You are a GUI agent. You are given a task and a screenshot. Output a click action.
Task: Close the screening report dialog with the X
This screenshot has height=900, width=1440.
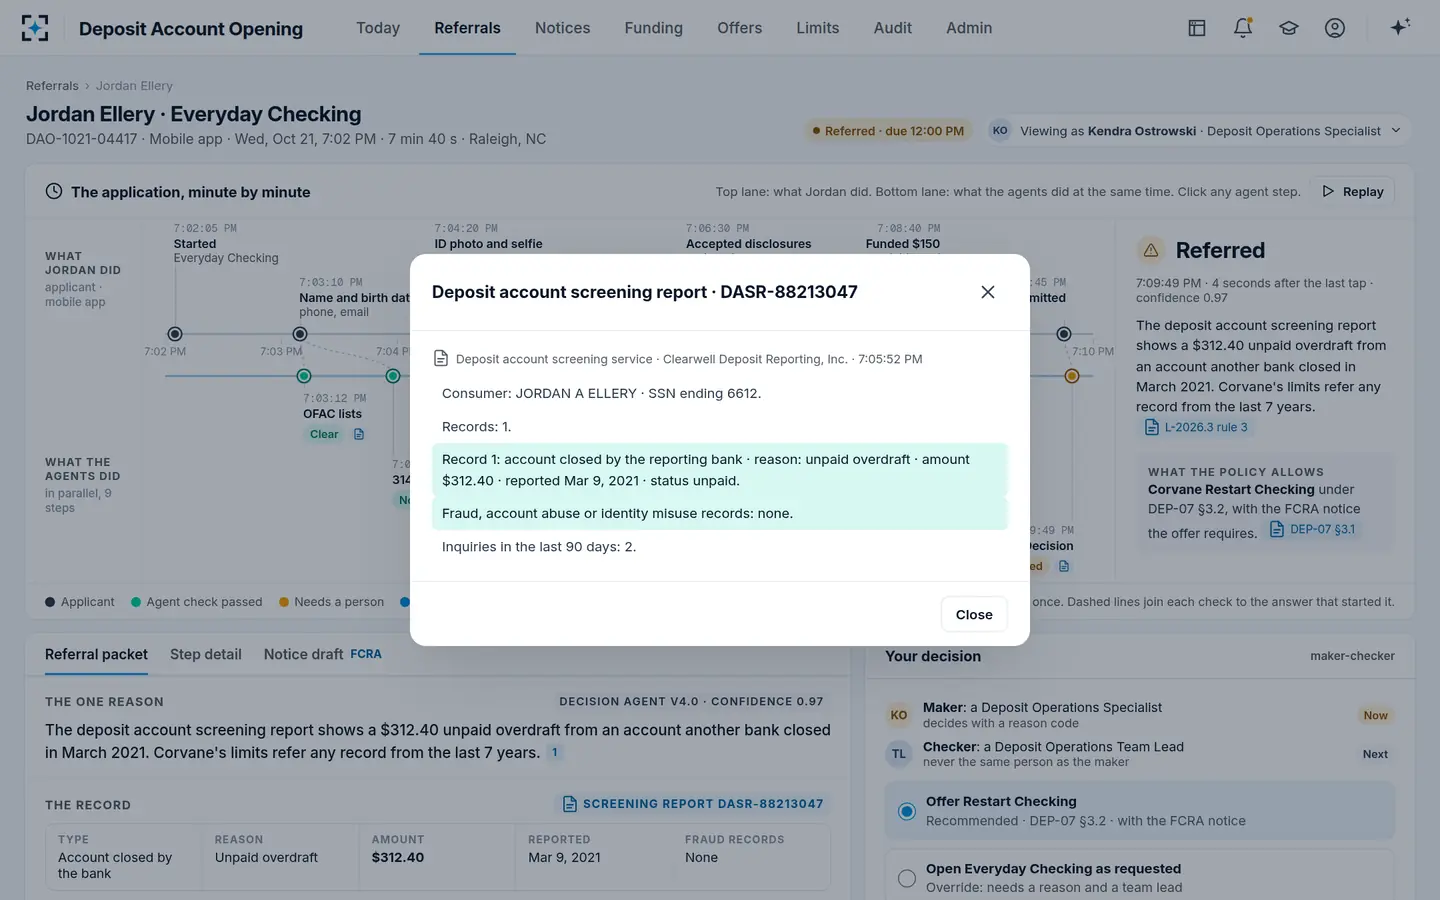click(988, 292)
